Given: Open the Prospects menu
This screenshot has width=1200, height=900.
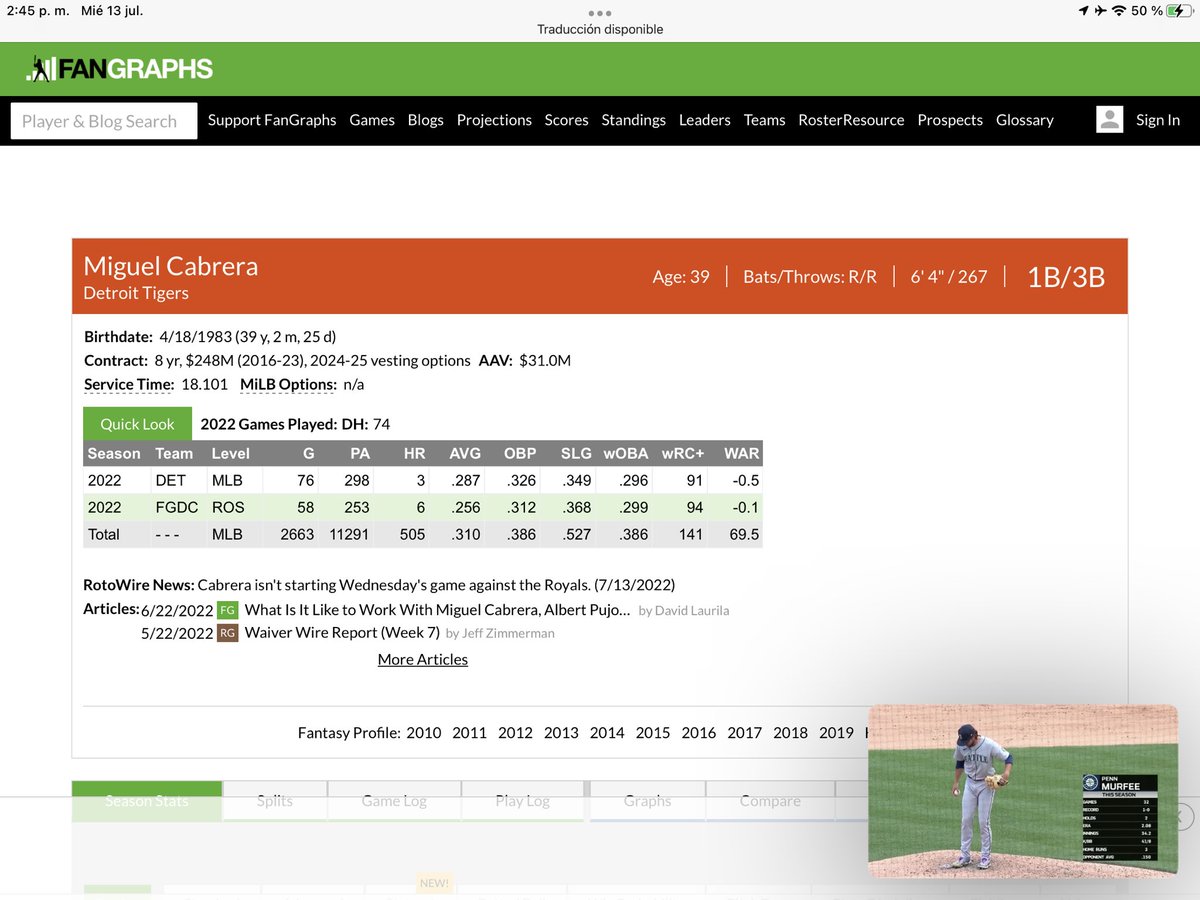Looking at the screenshot, I should click(950, 120).
